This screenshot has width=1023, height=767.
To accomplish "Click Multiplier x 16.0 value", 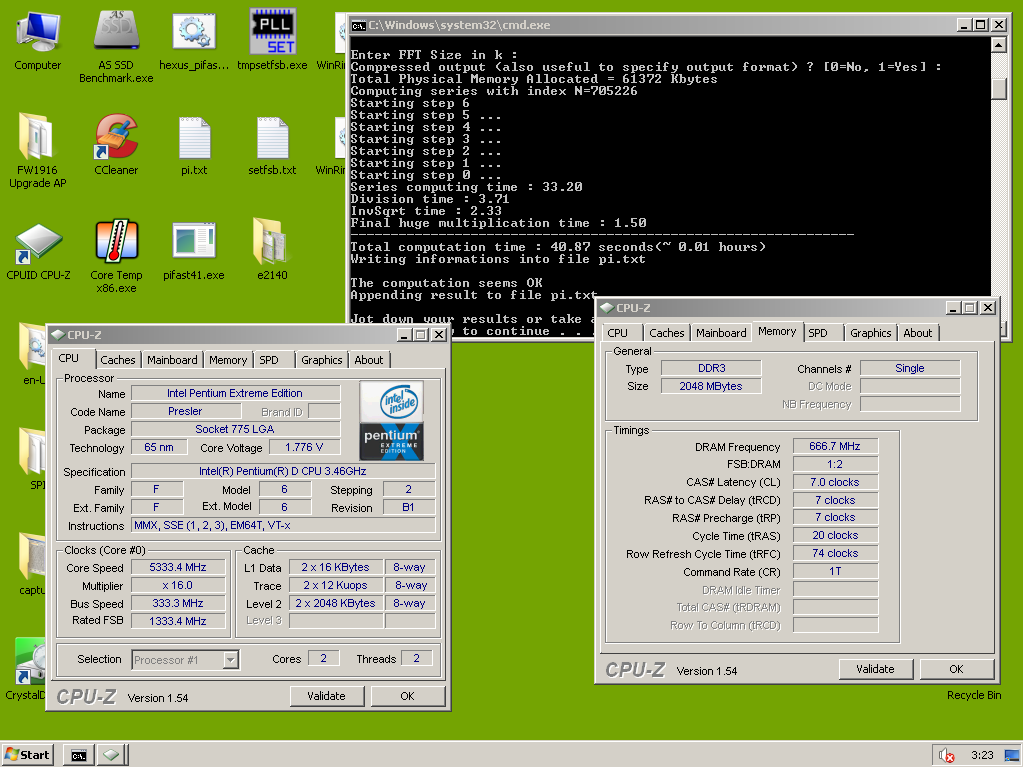I will [178, 586].
